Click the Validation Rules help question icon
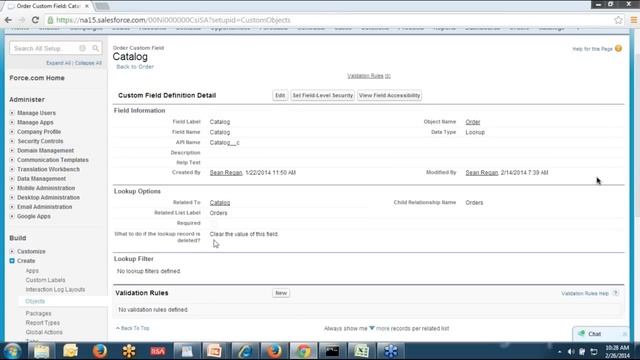640x360 pixels. pos(616,293)
